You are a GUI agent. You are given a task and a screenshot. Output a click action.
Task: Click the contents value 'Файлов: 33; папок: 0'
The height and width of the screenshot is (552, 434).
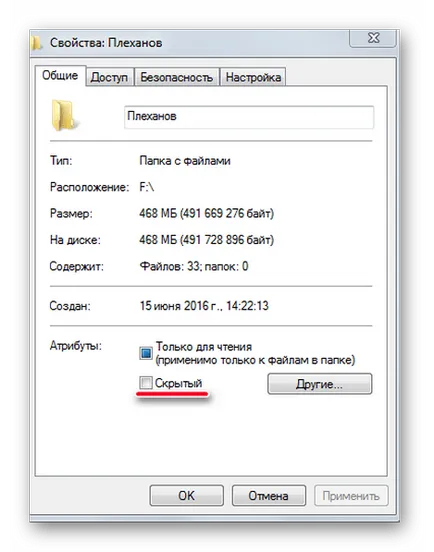click(194, 266)
